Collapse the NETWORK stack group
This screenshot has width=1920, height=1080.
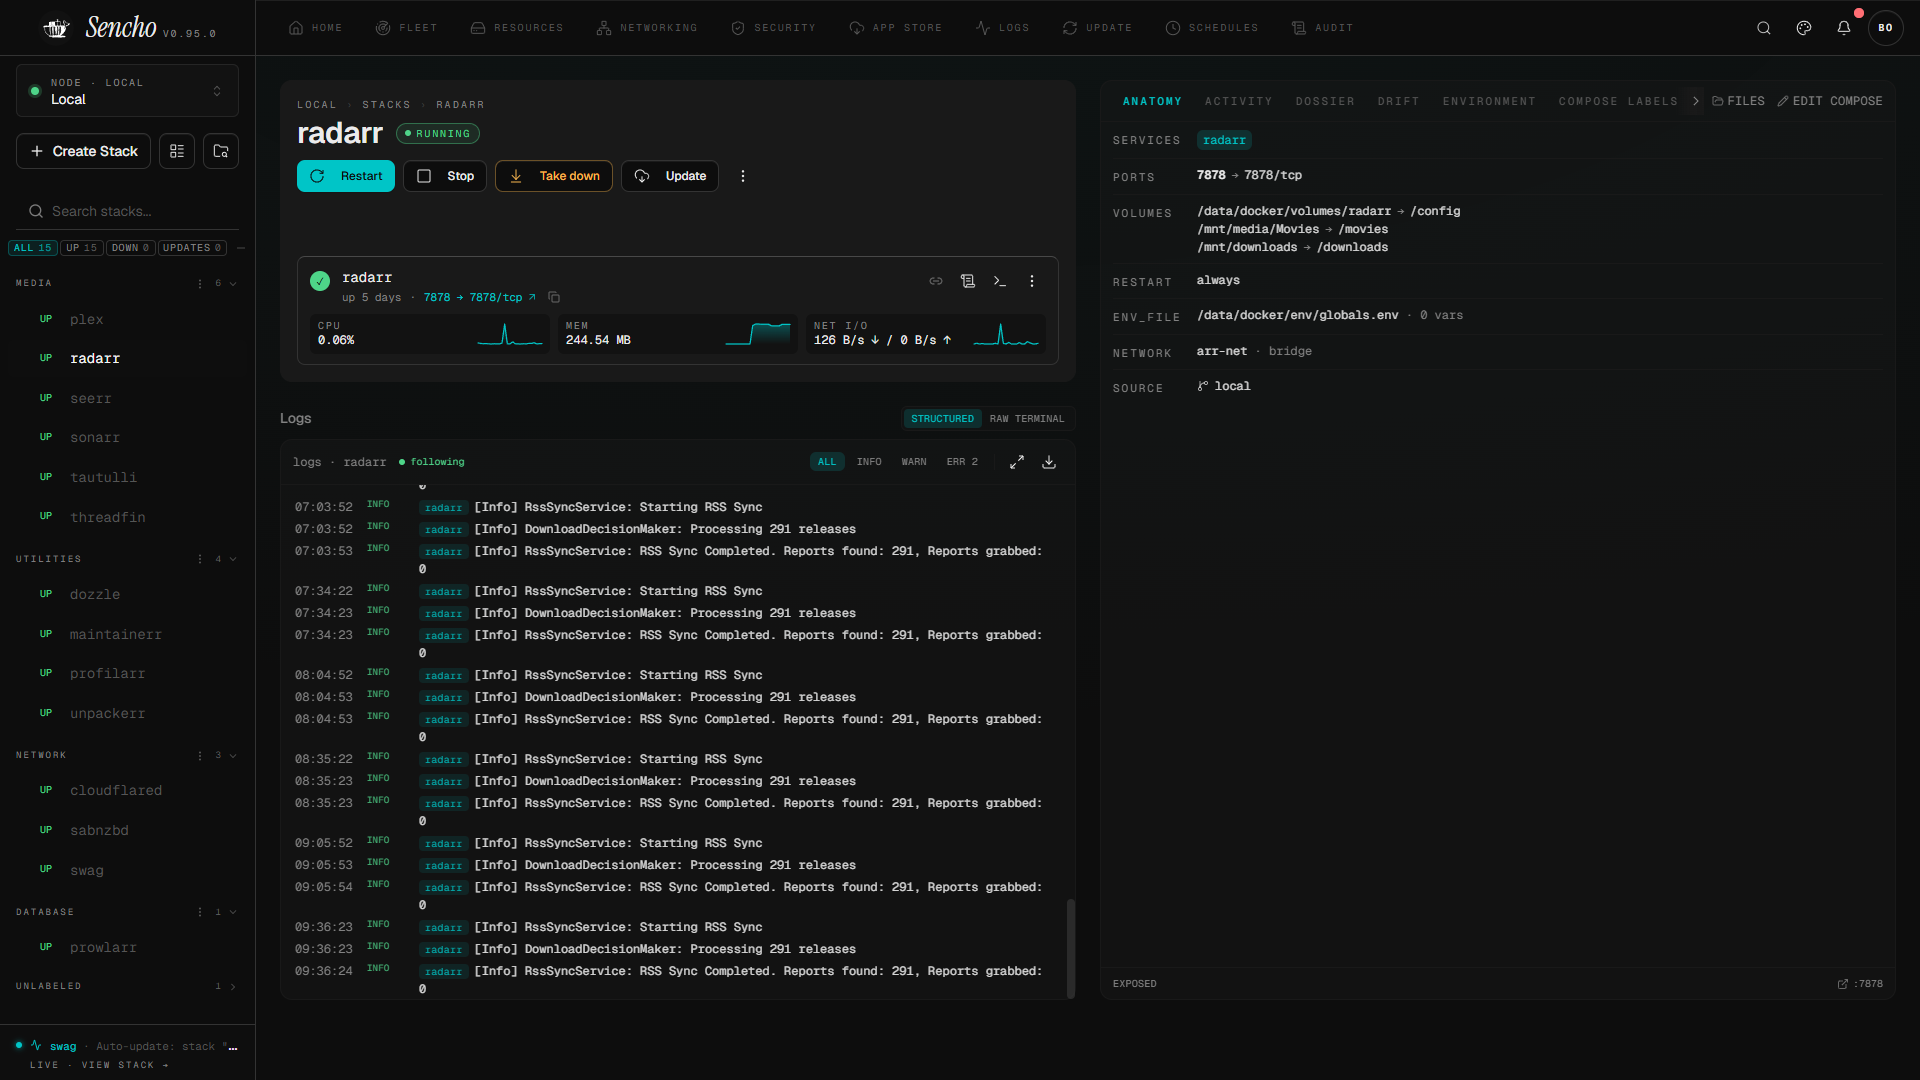coord(233,755)
